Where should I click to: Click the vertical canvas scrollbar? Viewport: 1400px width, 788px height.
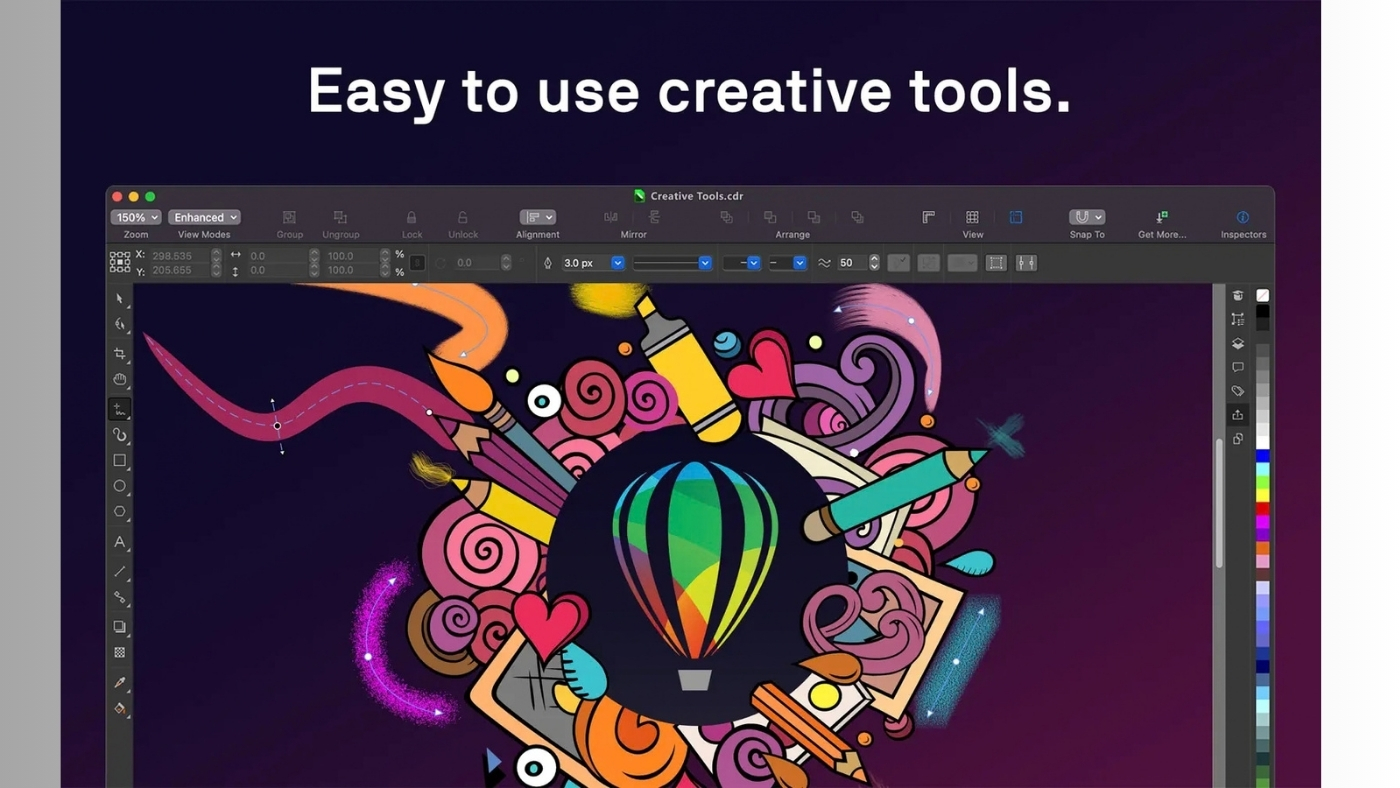click(1219, 503)
